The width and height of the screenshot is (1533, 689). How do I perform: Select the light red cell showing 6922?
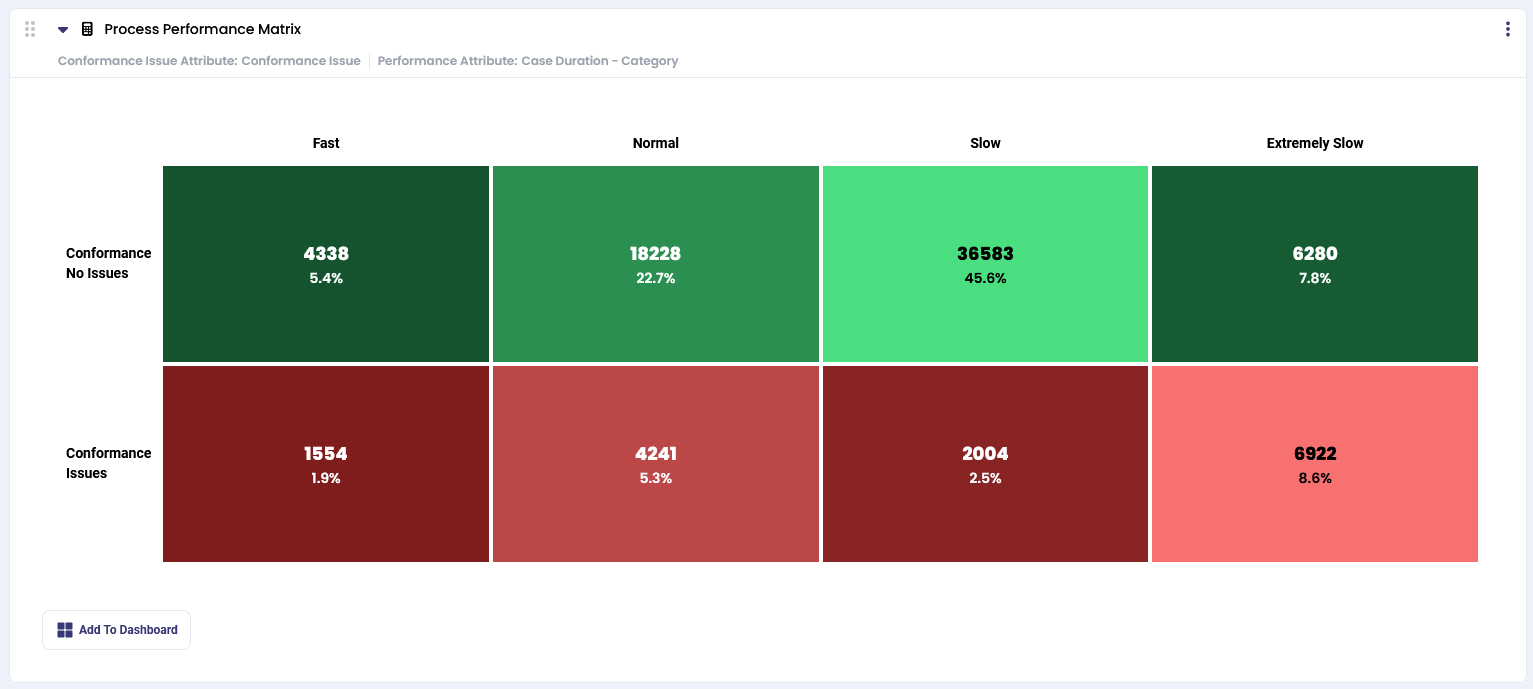click(1314, 464)
